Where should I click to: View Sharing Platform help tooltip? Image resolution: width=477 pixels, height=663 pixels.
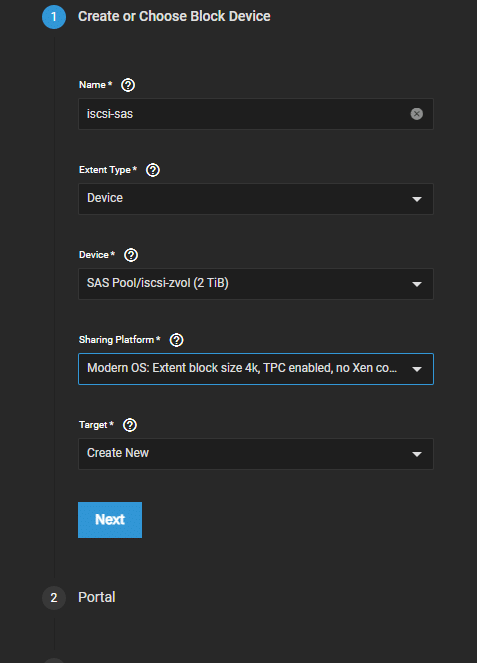click(x=176, y=340)
